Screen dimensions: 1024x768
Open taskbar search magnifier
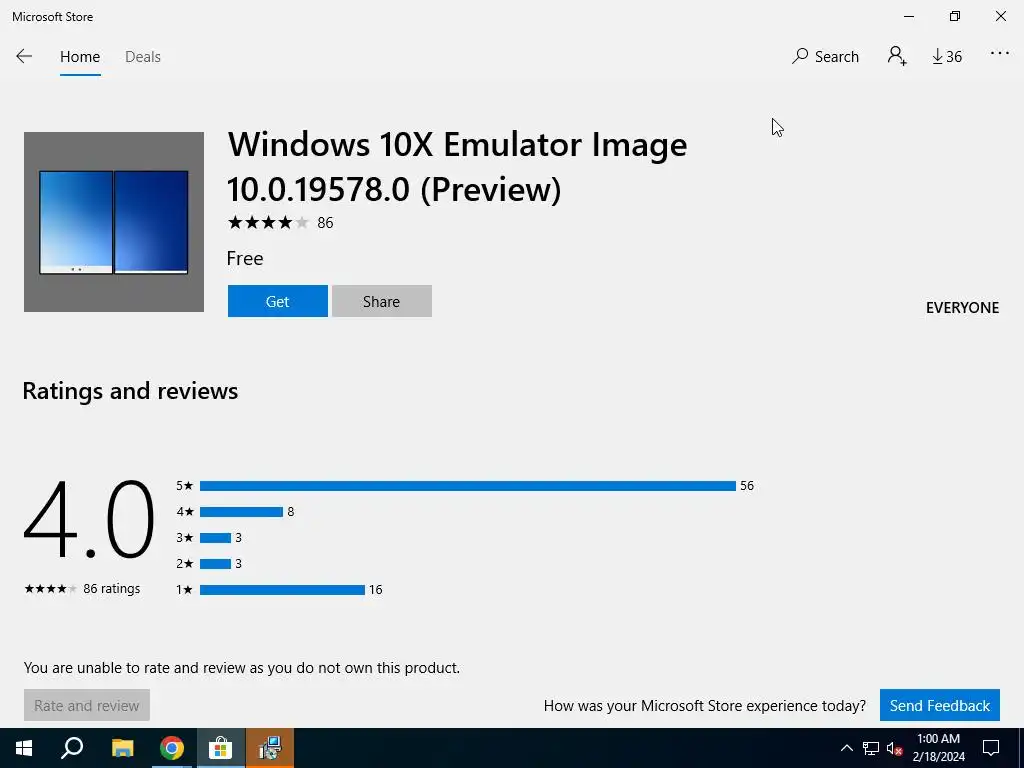(72, 748)
